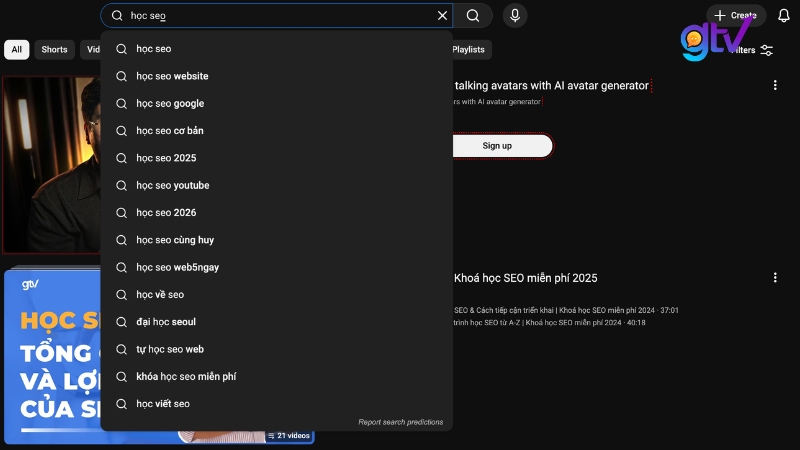Image resolution: width=800 pixels, height=450 pixels.
Task: Start voice search with the microphone icon
Action: click(x=514, y=16)
